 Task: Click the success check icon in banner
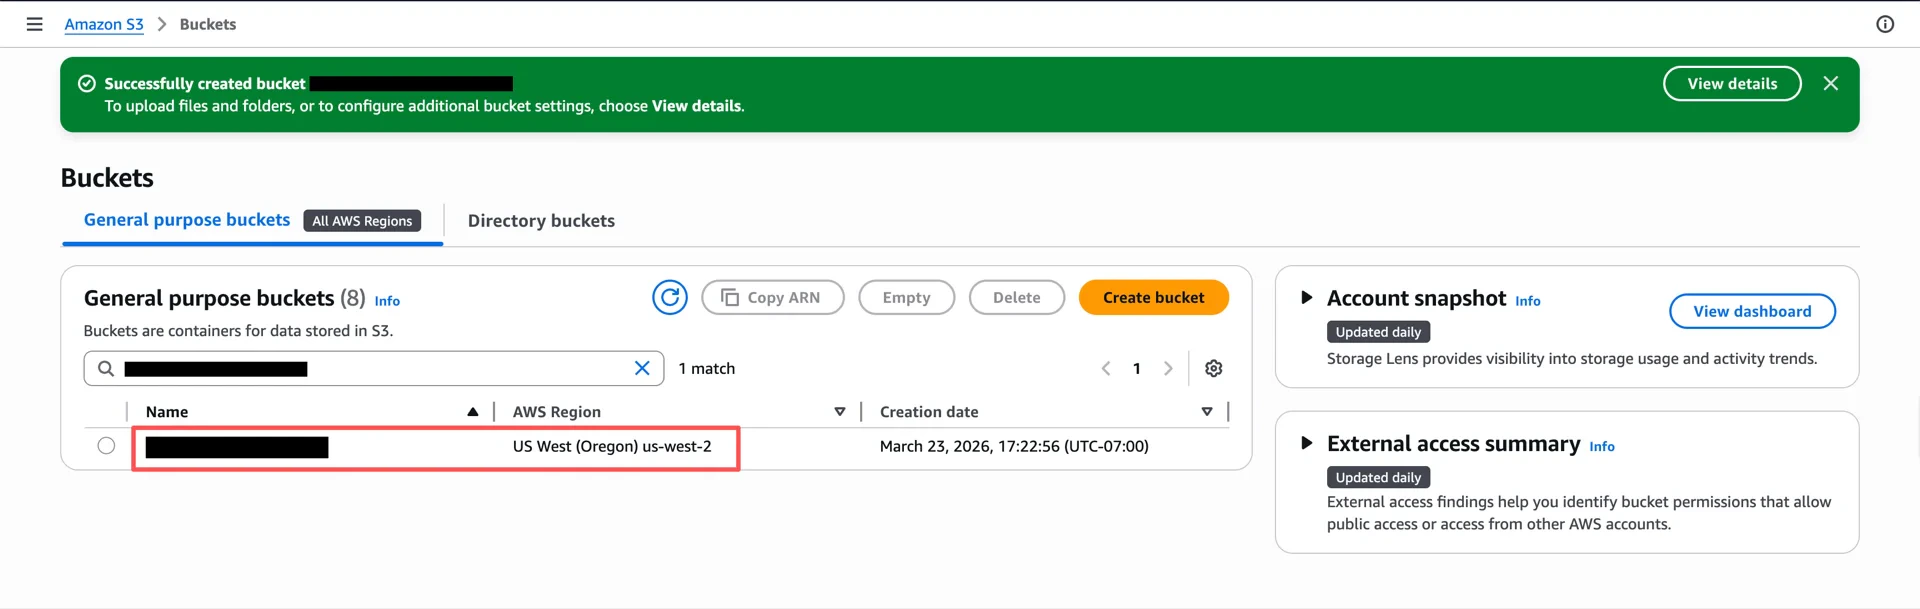click(x=87, y=84)
